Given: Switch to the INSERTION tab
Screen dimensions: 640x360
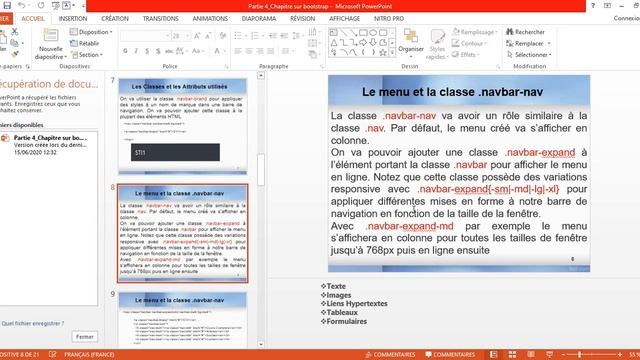Looking at the screenshot, I should click(x=73, y=19).
